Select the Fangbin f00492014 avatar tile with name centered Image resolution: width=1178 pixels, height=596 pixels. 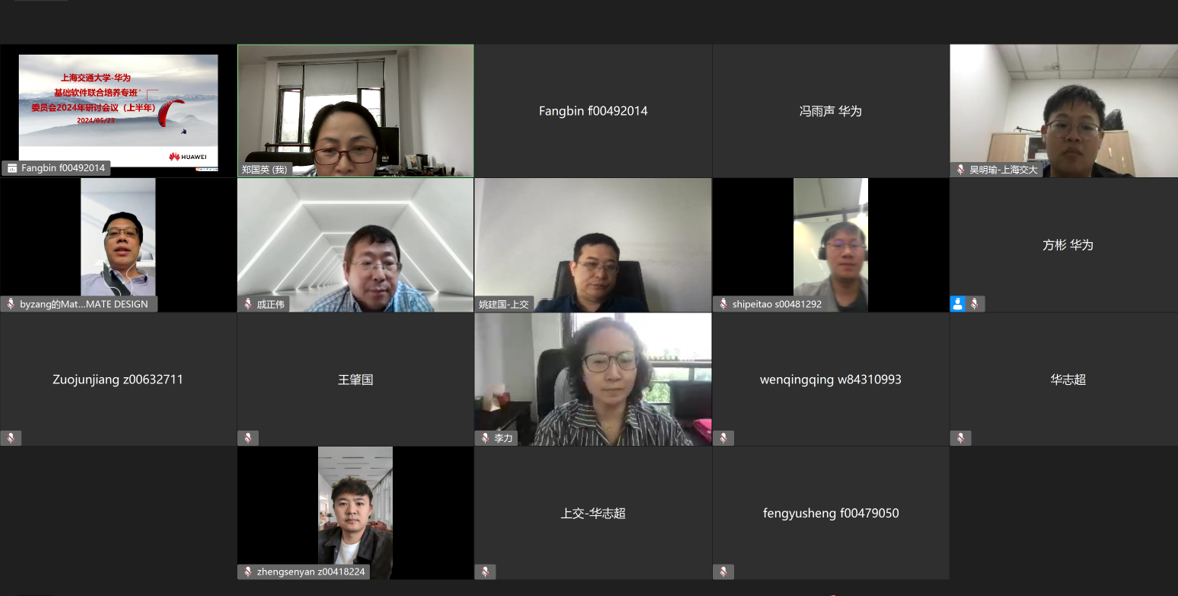593,110
